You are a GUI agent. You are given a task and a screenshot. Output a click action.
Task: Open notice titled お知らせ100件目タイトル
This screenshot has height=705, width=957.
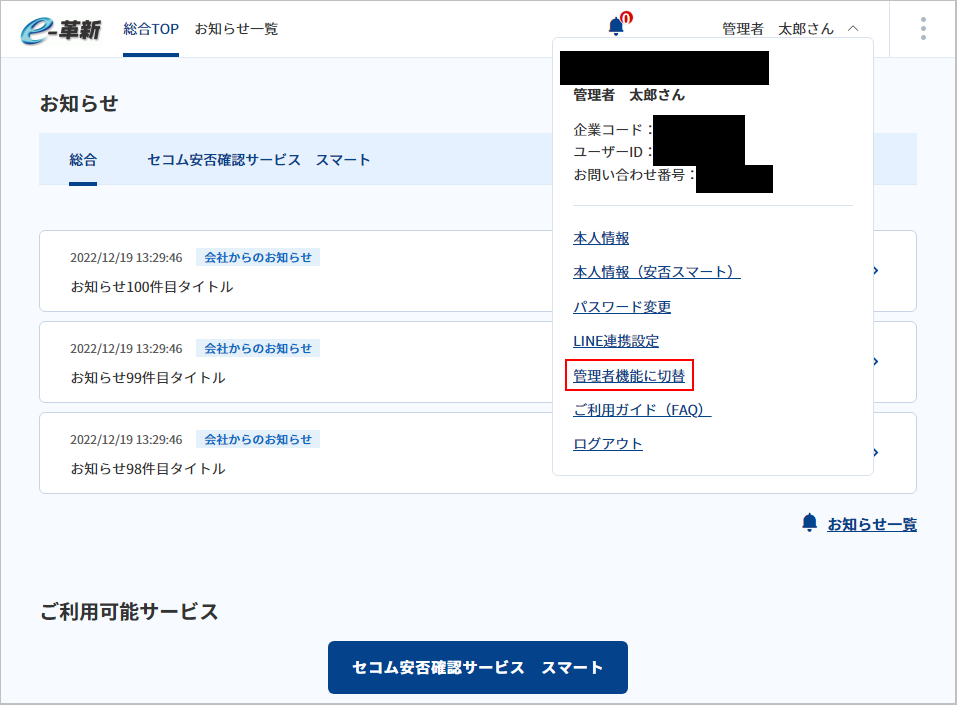152,287
